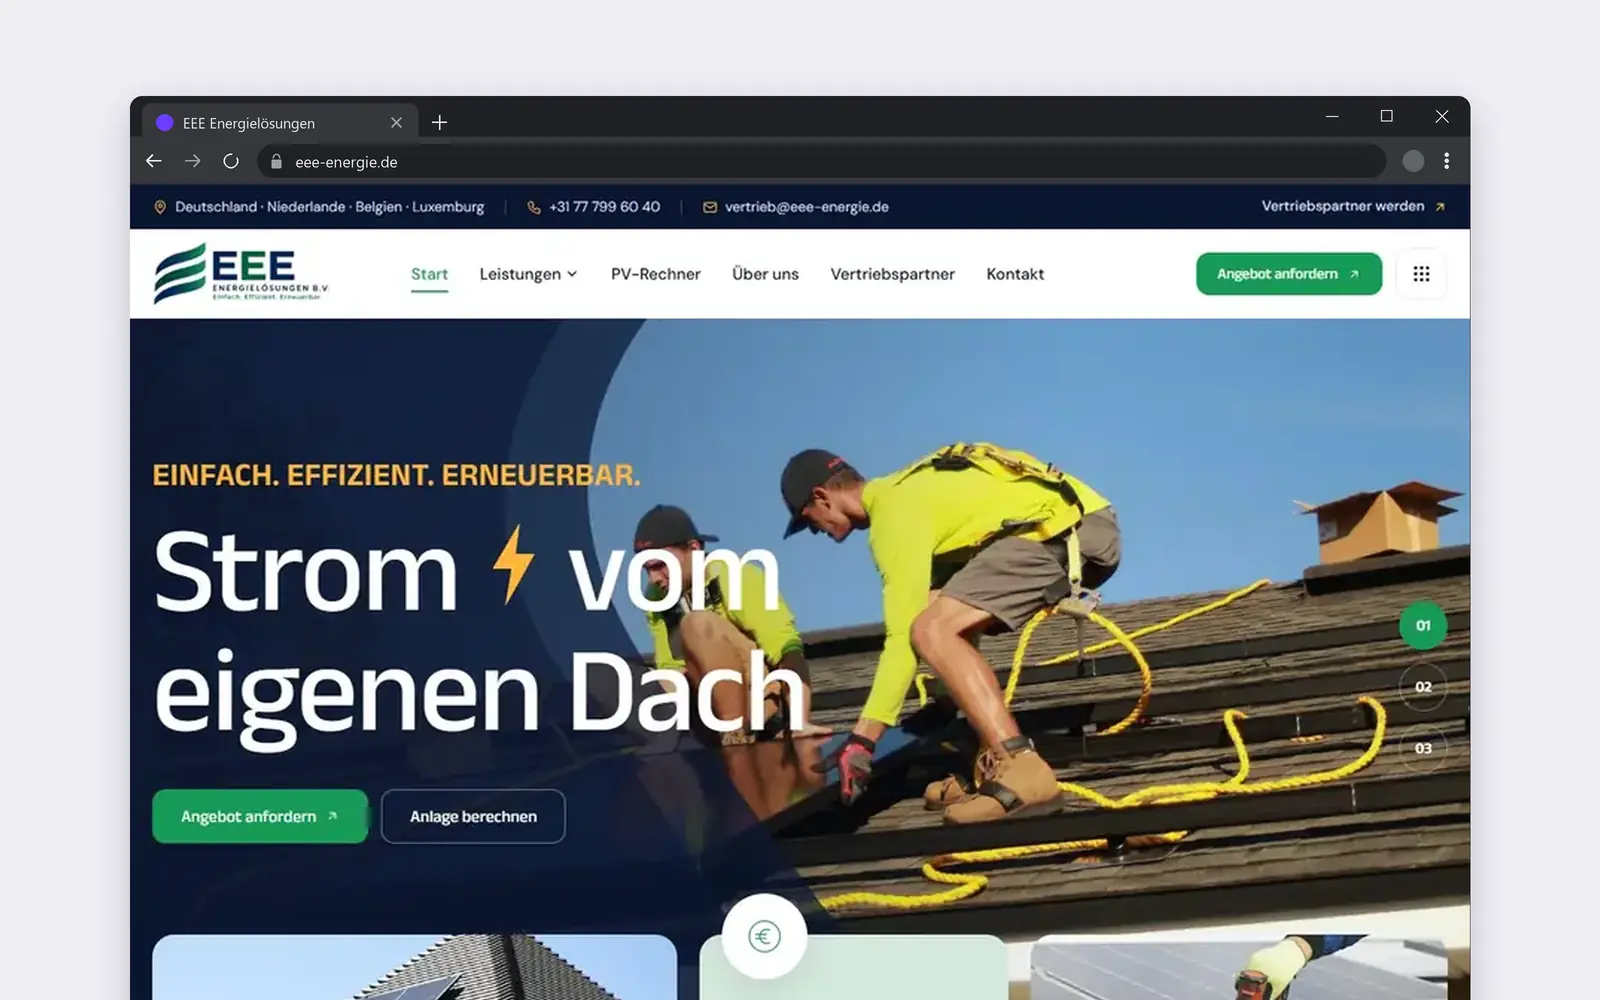The image size is (1600, 1000).
Task: Click the envelope icon beside the email address
Action: point(710,207)
